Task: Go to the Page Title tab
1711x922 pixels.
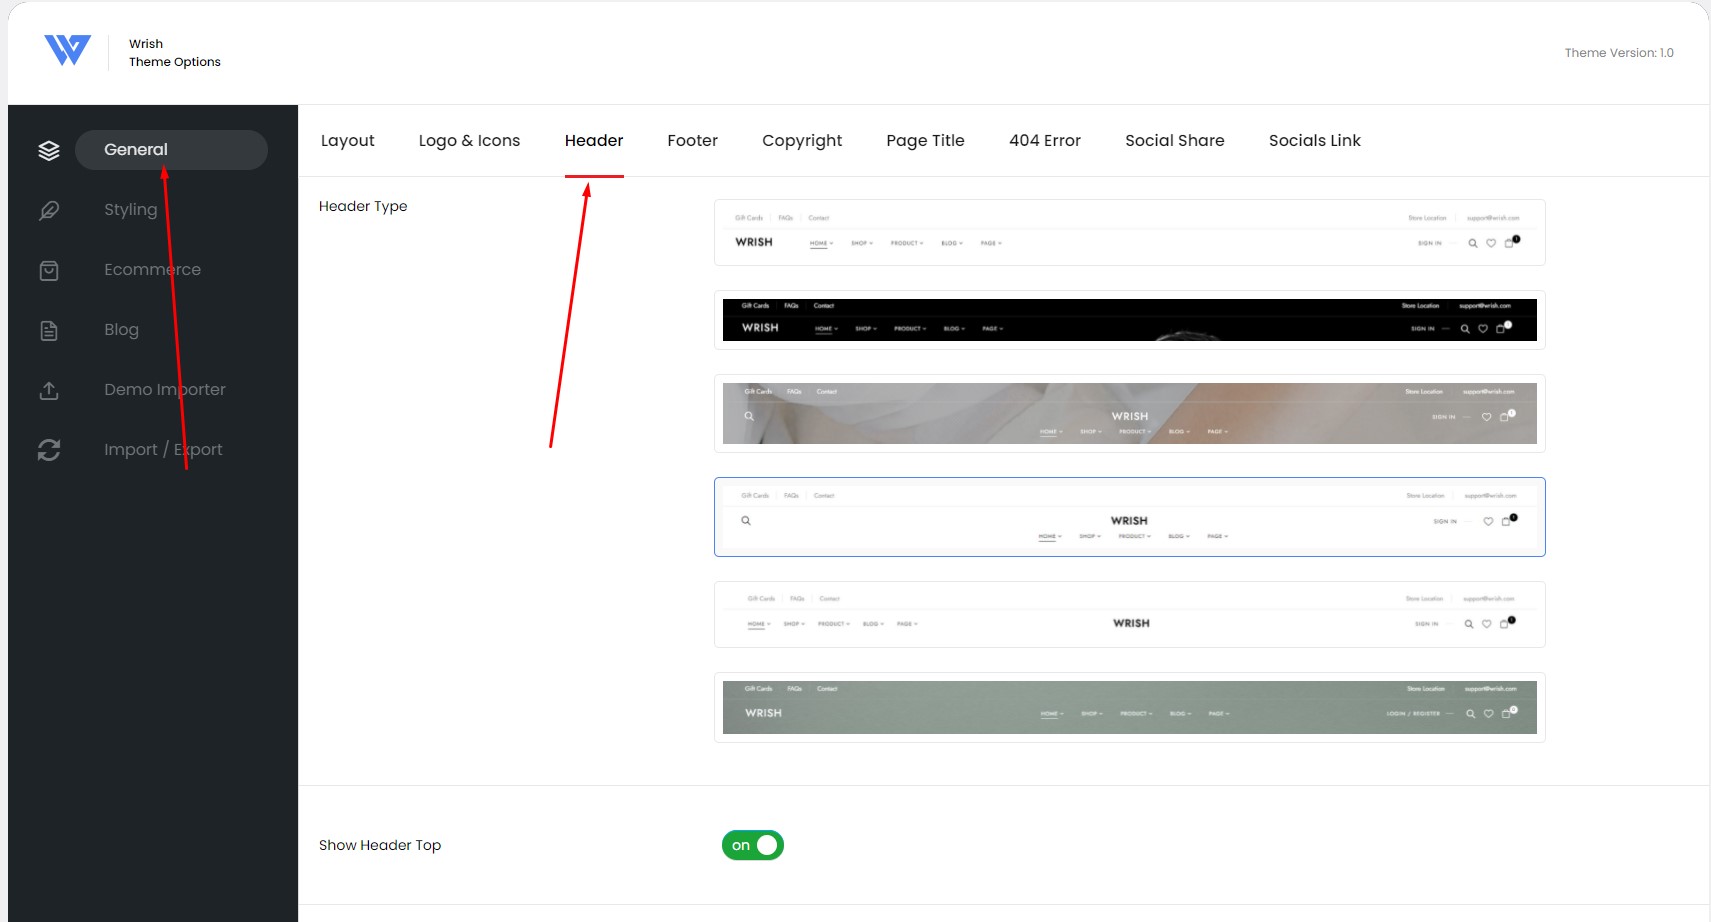Action: (x=925, y=141)
